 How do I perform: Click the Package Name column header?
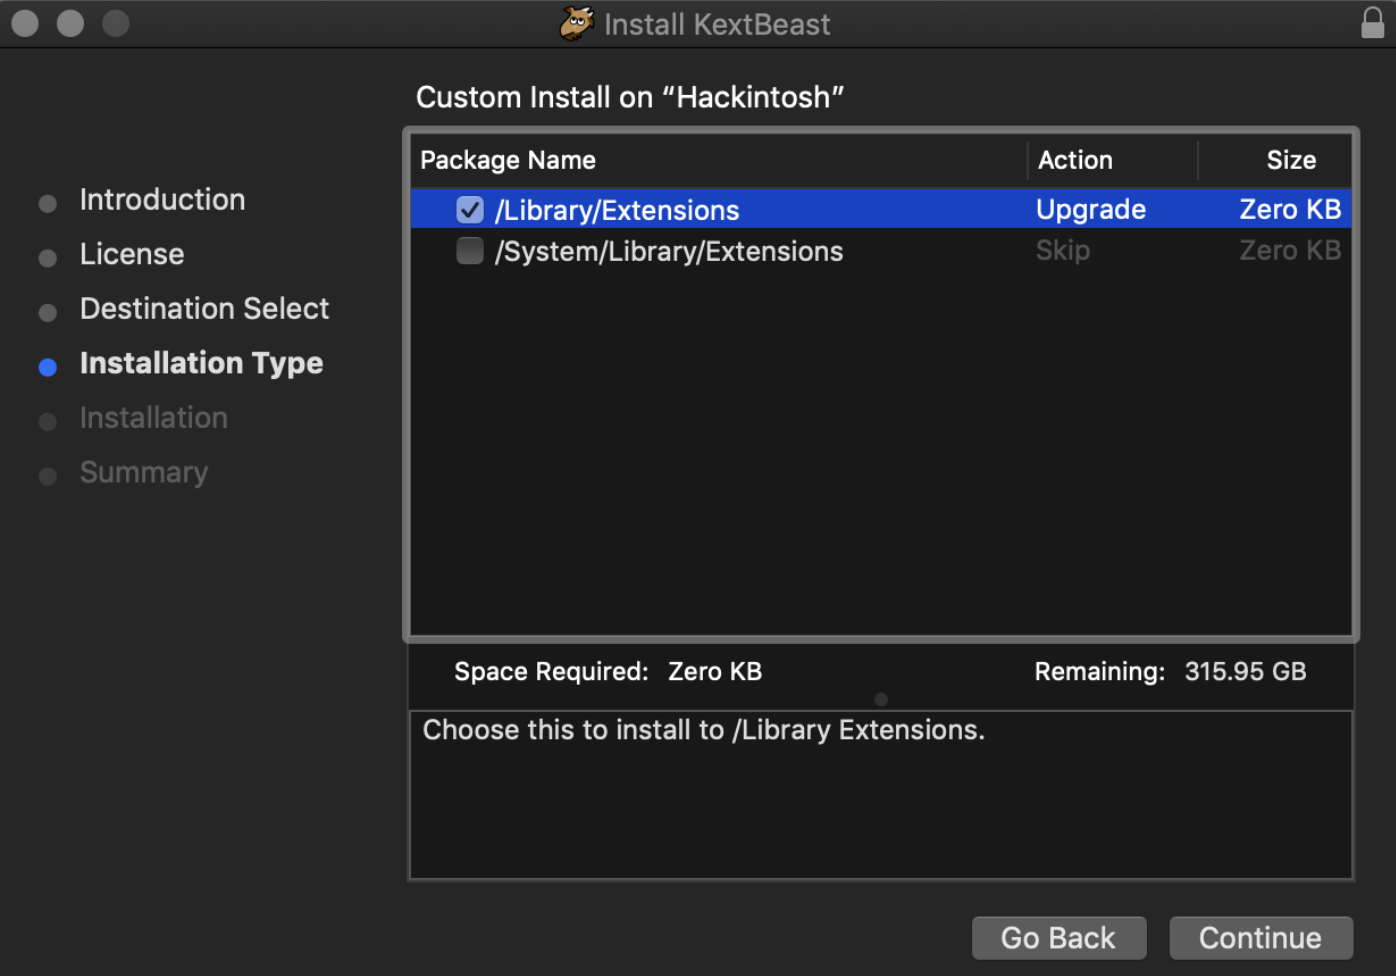click(508, 160)
